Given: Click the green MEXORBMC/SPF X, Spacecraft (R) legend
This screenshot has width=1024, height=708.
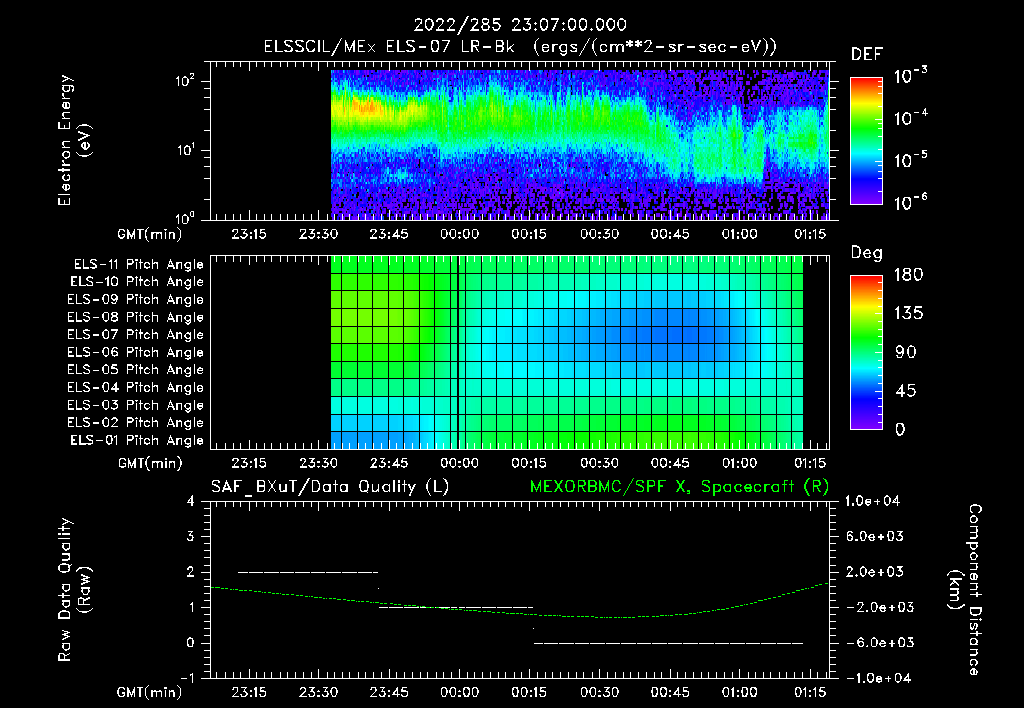Looking at the screenshot, I should point(679,487).
